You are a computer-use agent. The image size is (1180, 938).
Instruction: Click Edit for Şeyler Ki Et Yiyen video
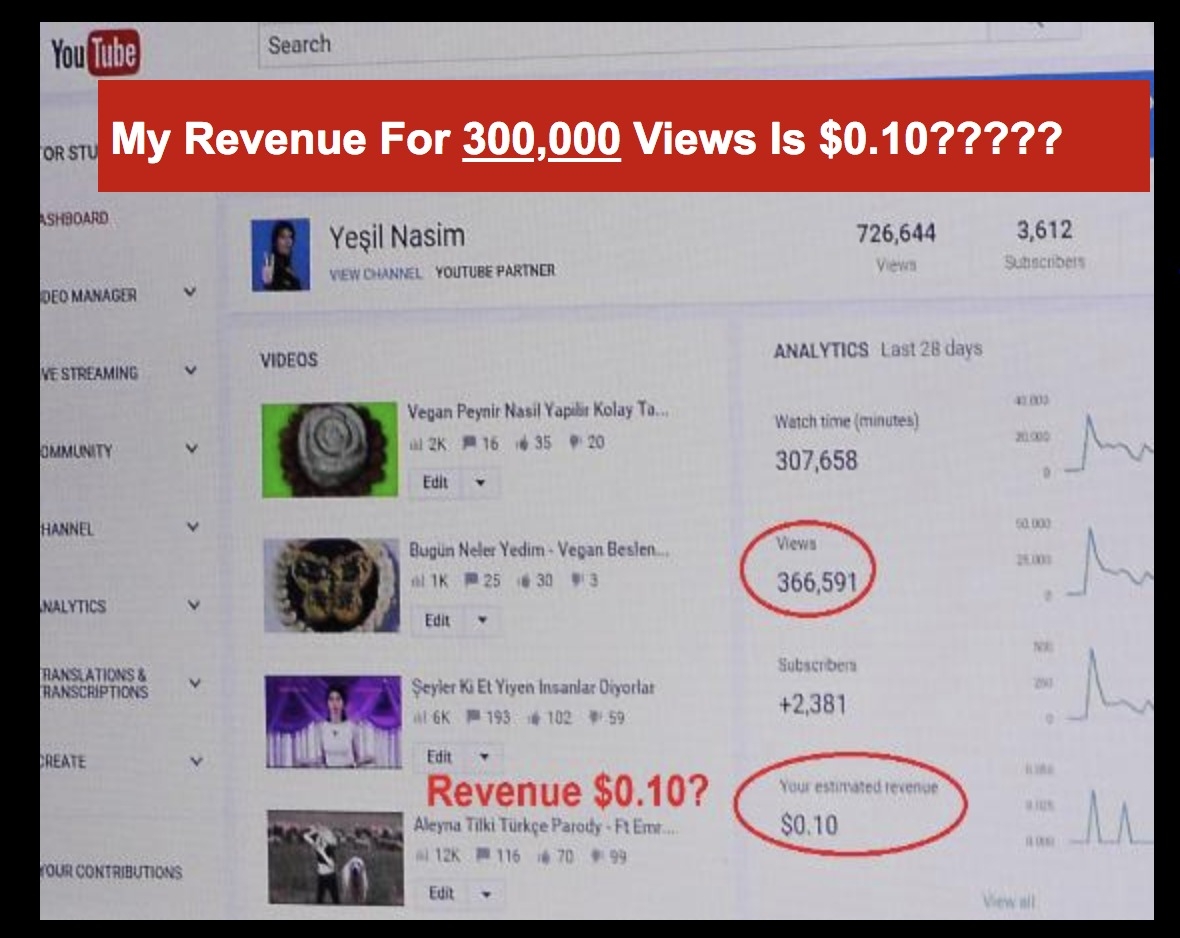tap(439, 757)
